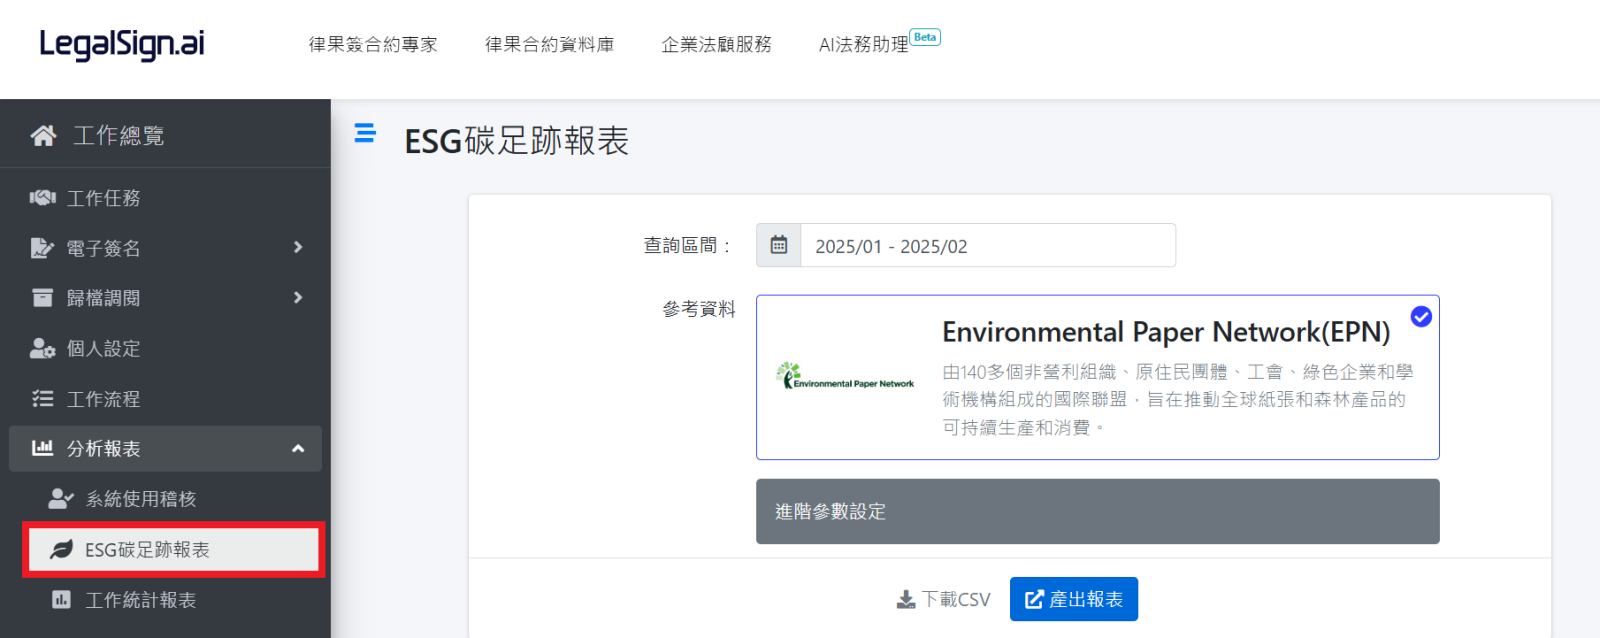Image resolution: width=1600 pixels, height=638 pixels.
Task: Click the EPN description paragraph
Action: click(1177, 400)
